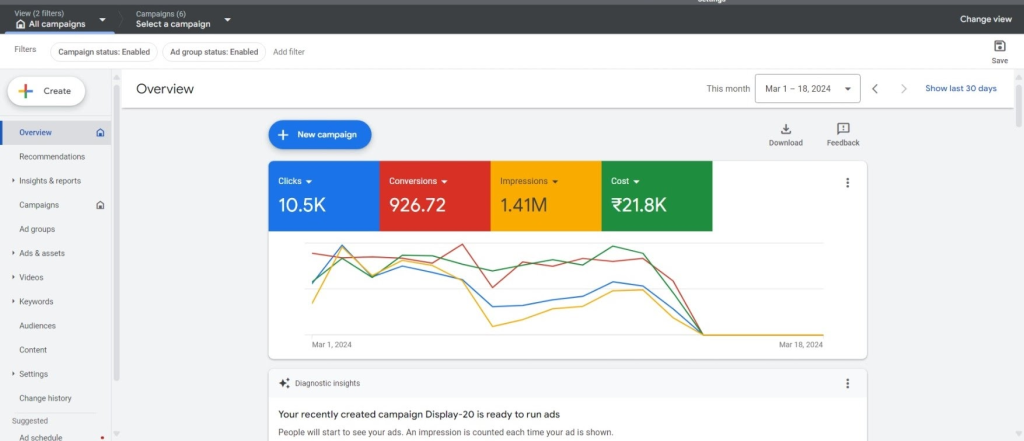Open the Feedback icon
The image size is (1024, 441).
coord(843,129)
